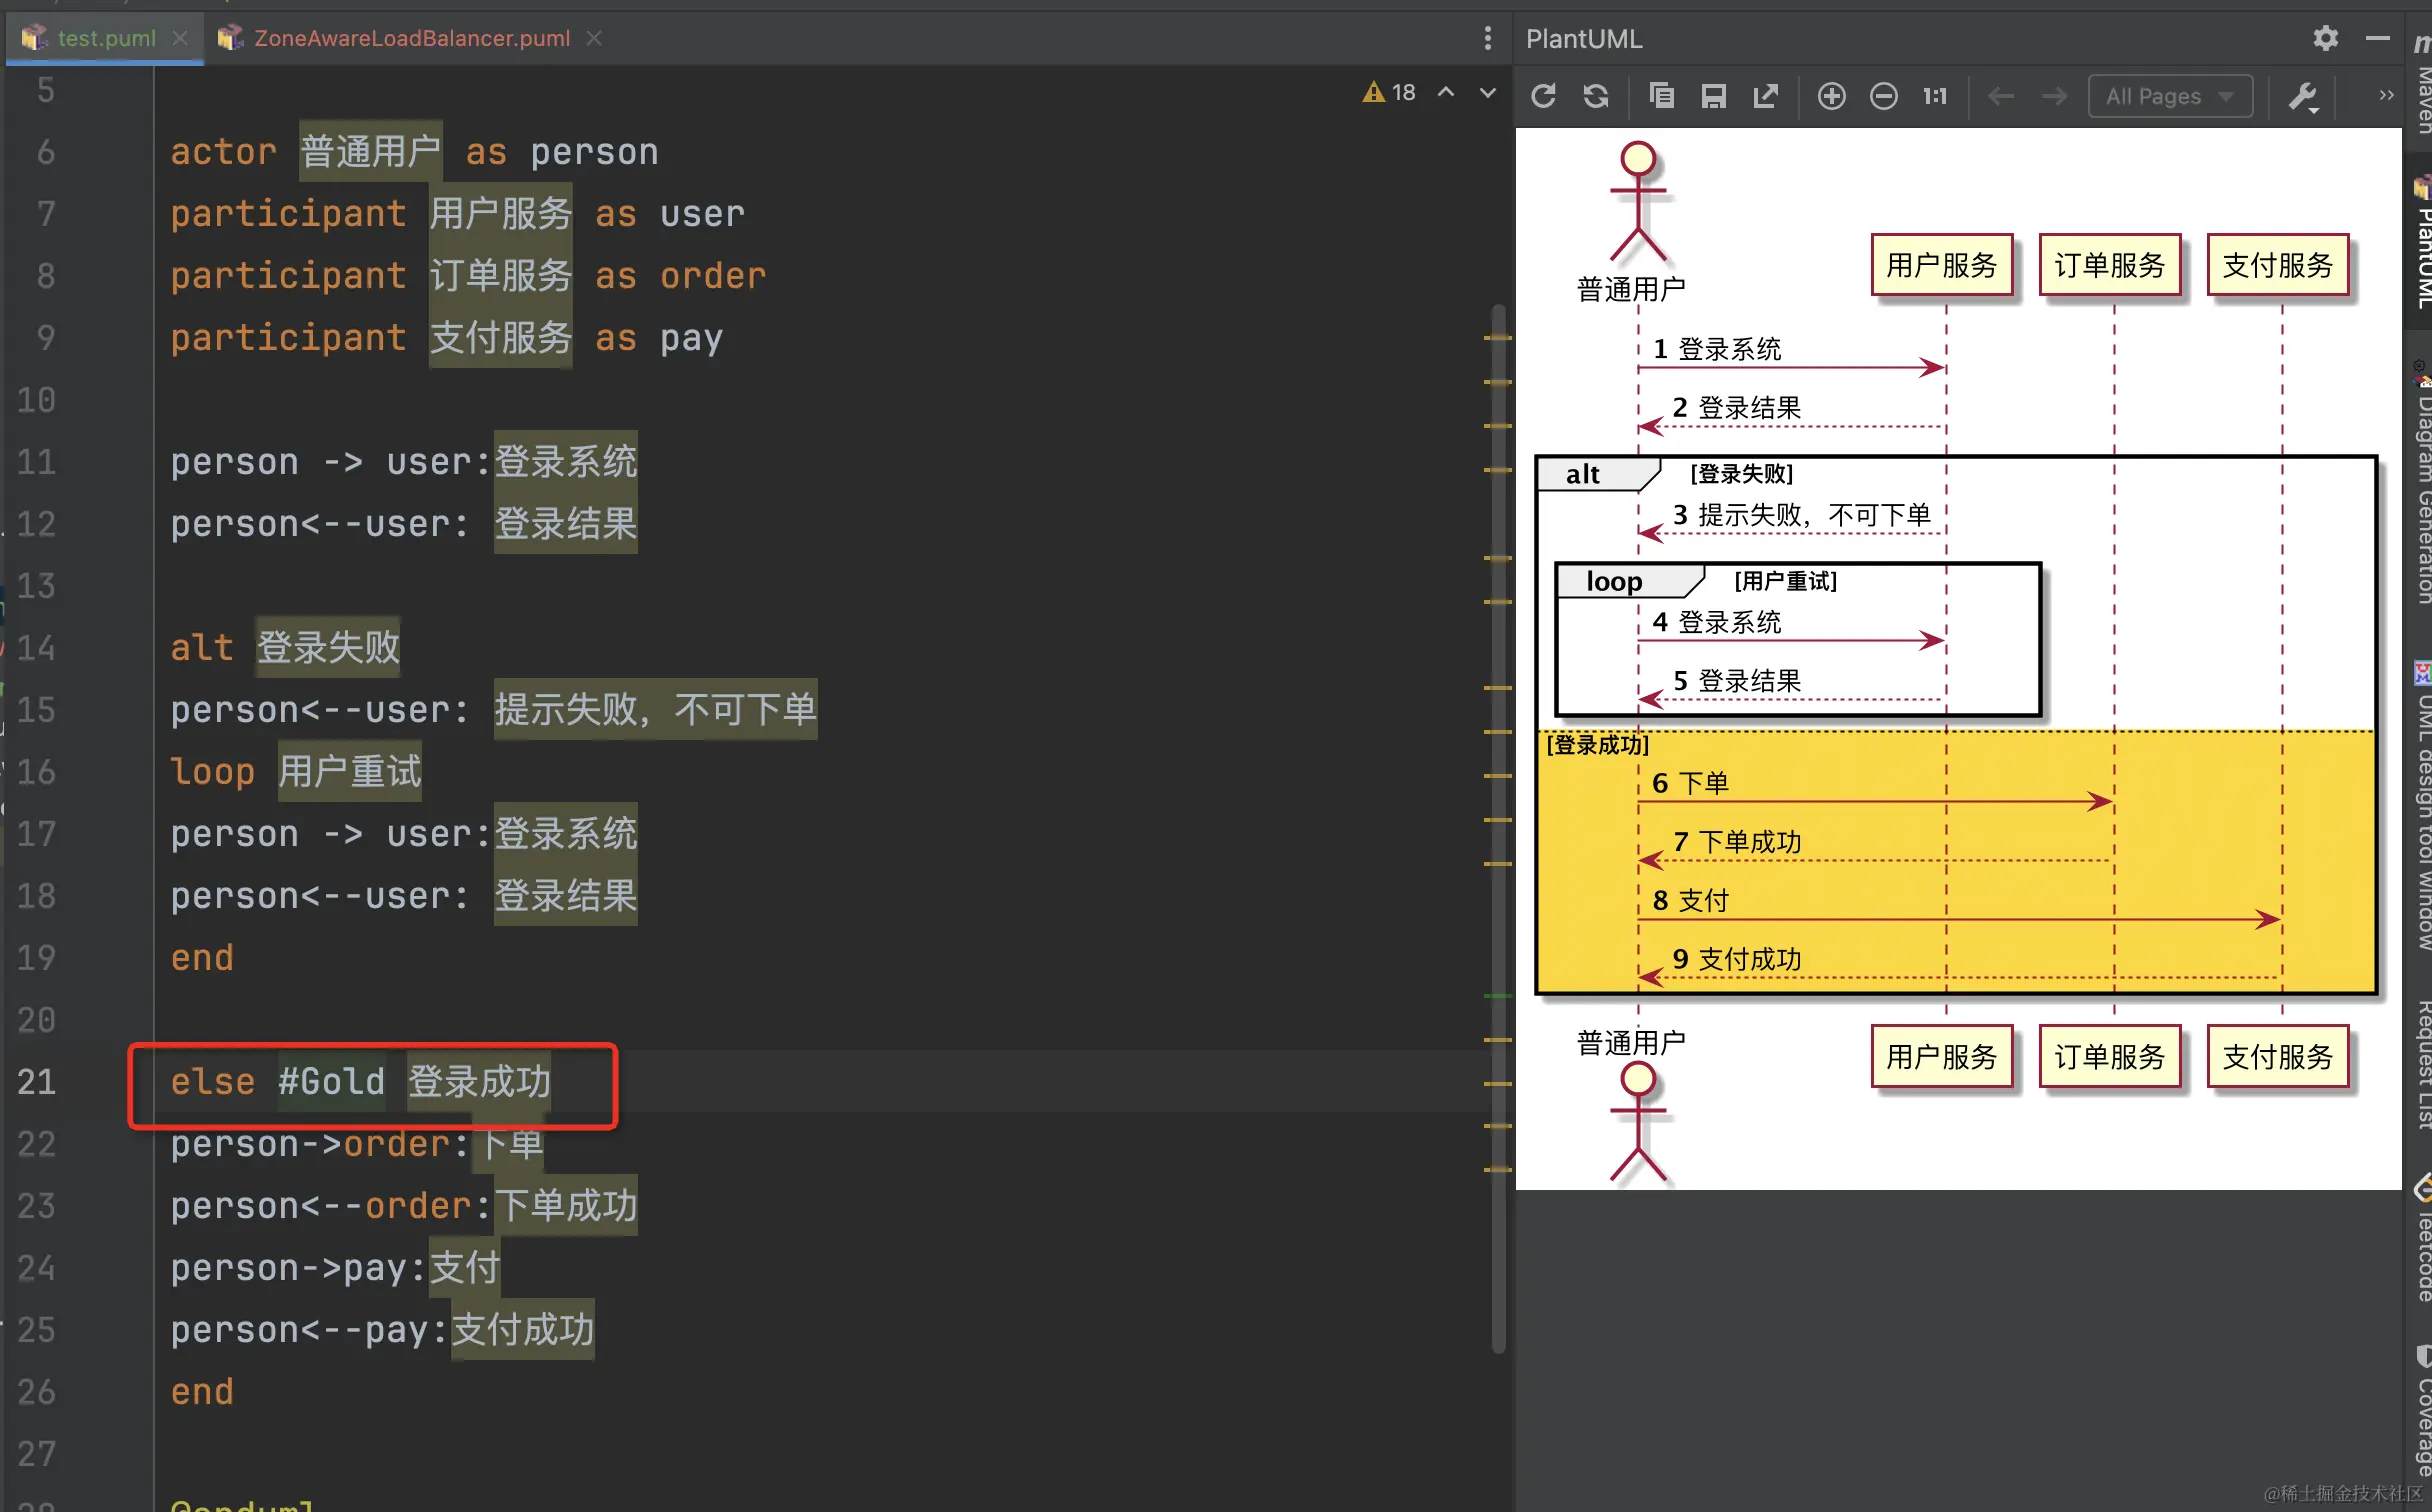Open PlantUML panel gear options

point(2326,38)
